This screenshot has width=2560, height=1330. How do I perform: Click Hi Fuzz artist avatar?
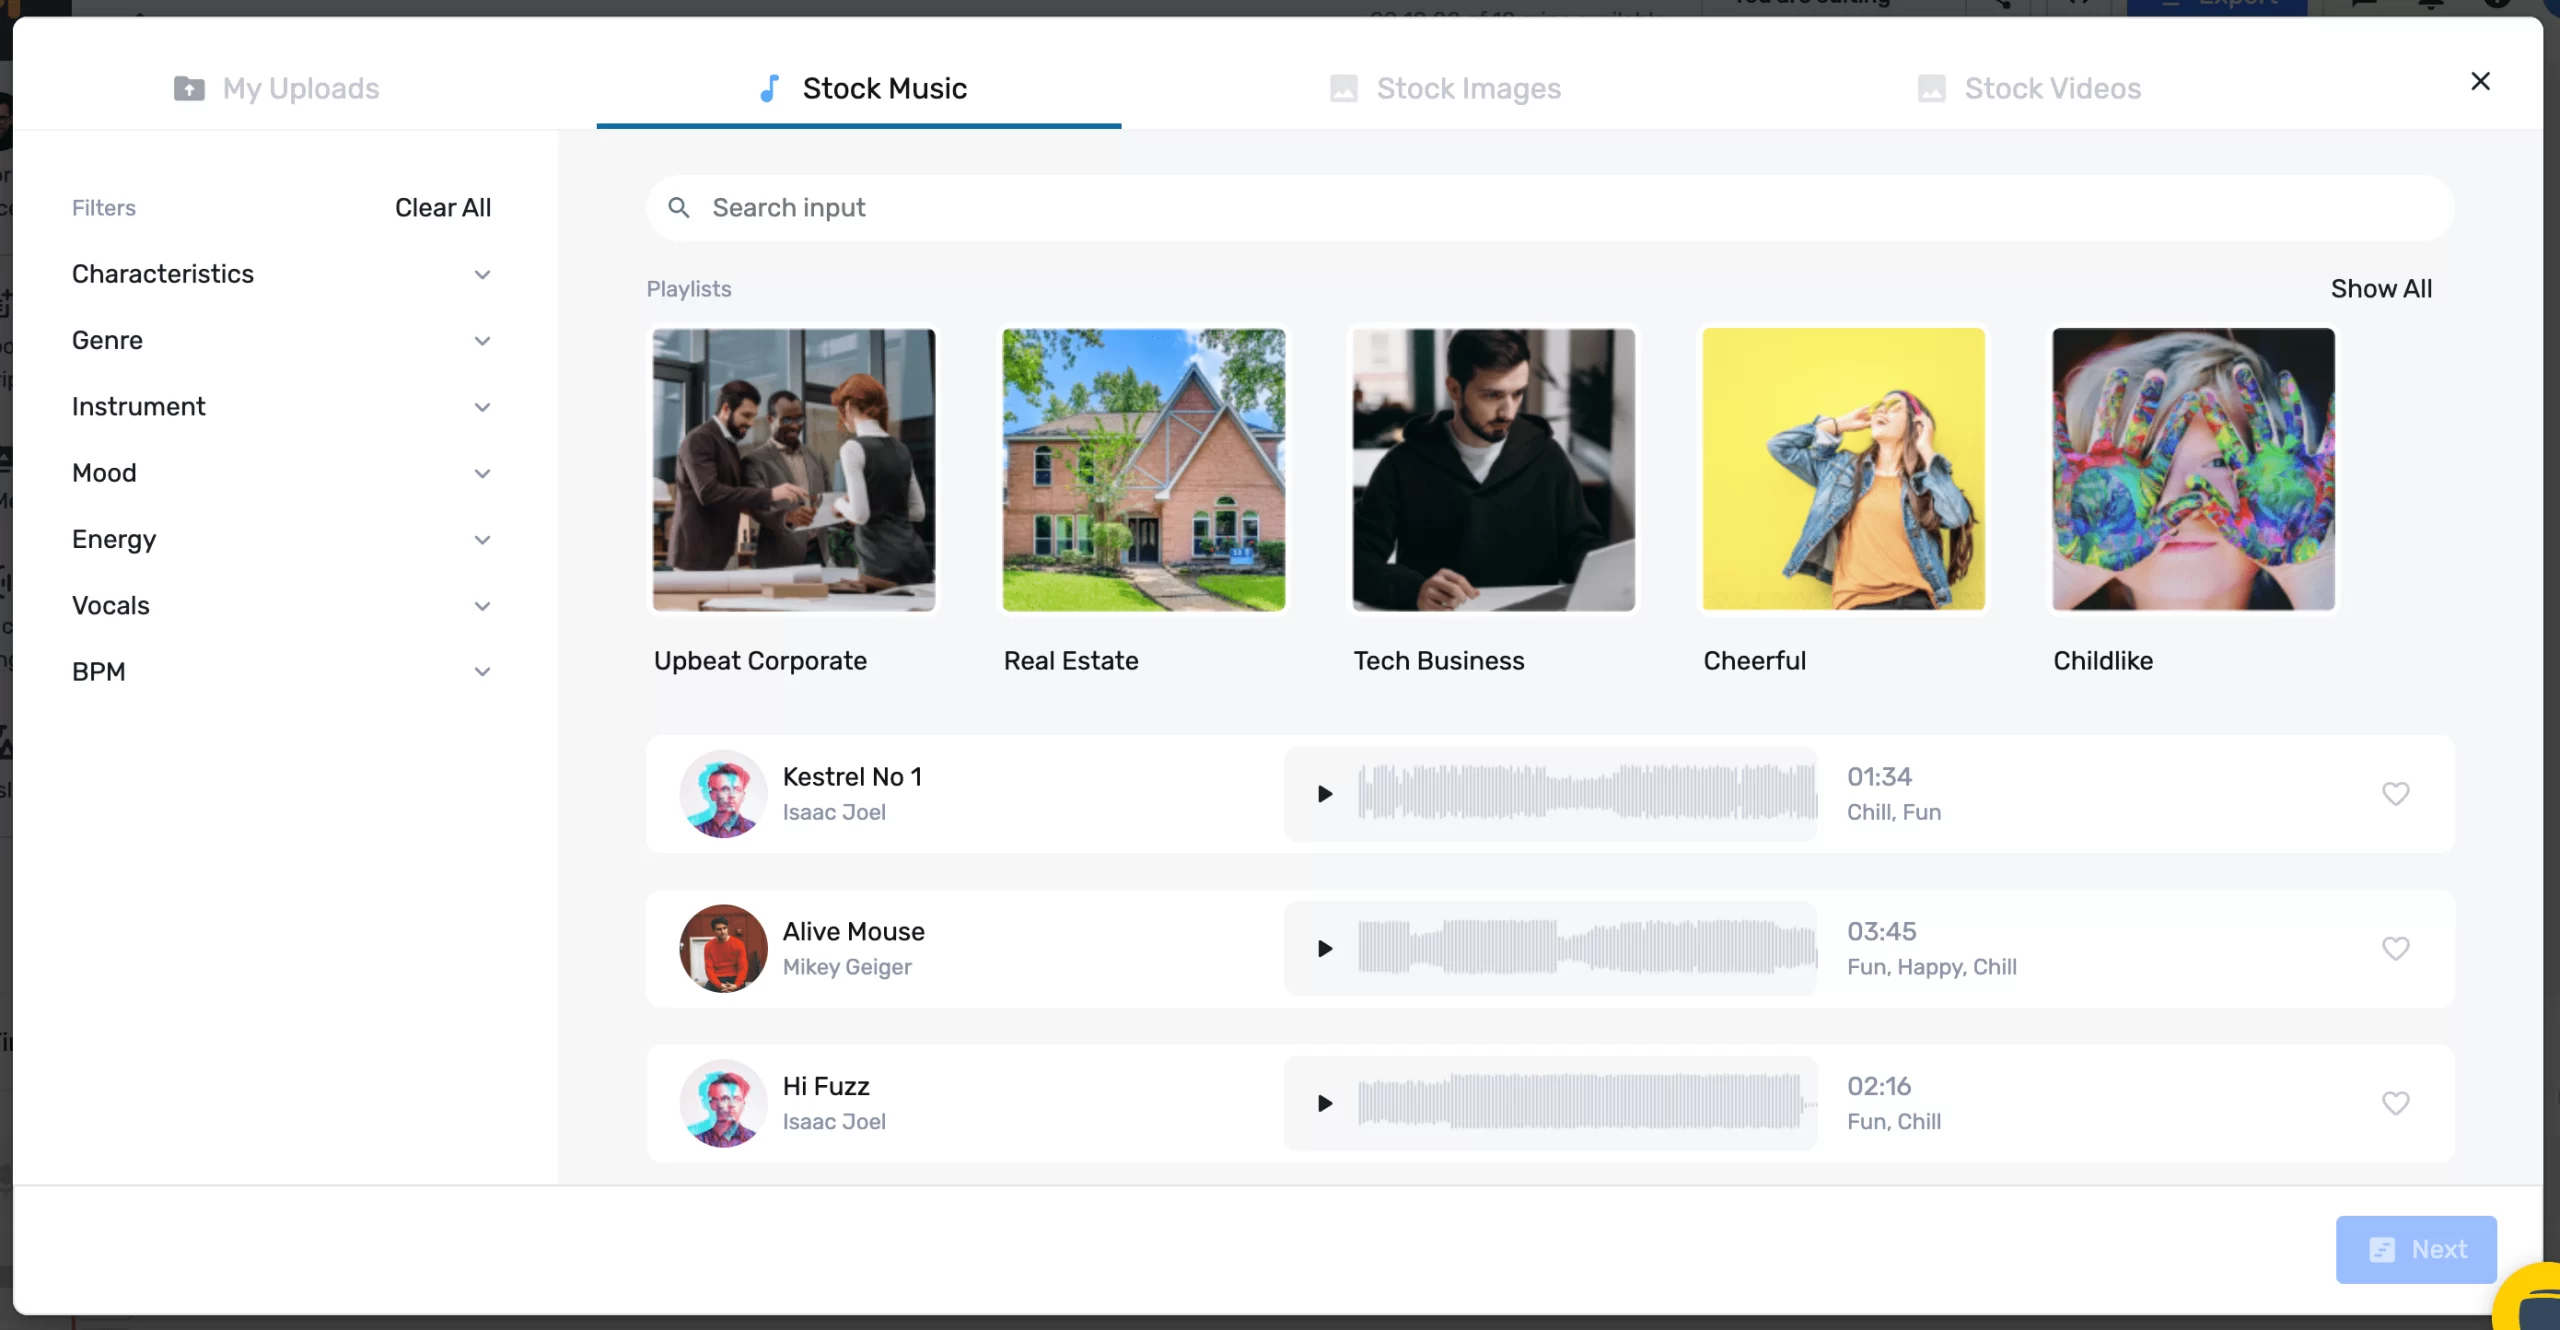(x=723, y=1103)
